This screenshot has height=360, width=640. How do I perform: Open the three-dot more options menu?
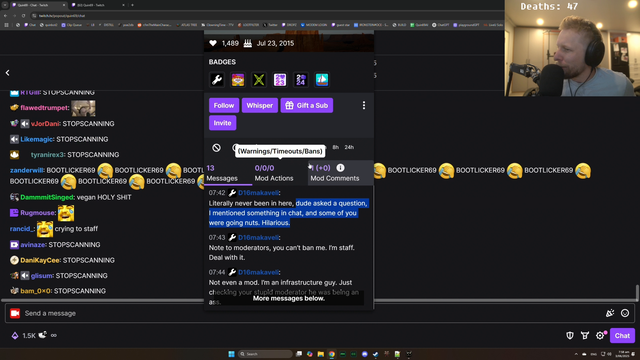364,105
